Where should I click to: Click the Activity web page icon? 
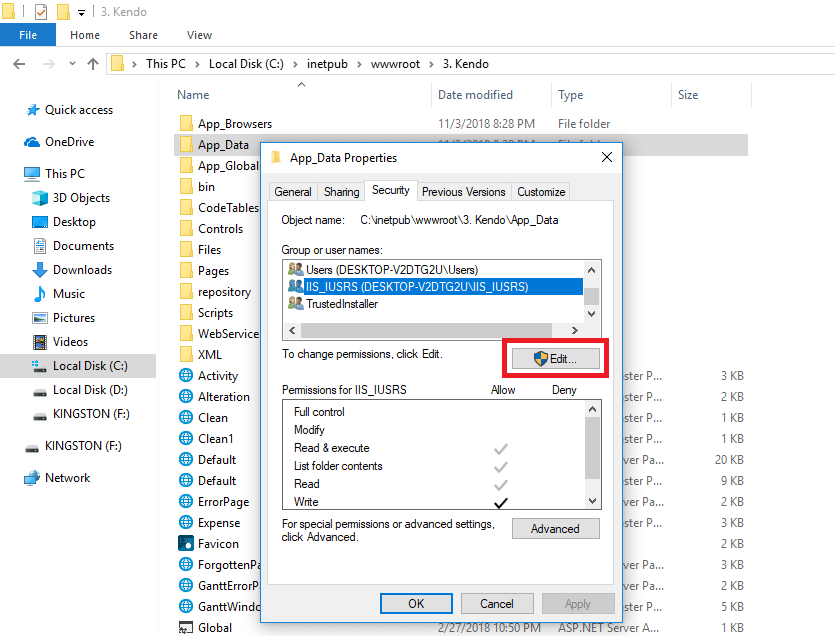(186, 376)
